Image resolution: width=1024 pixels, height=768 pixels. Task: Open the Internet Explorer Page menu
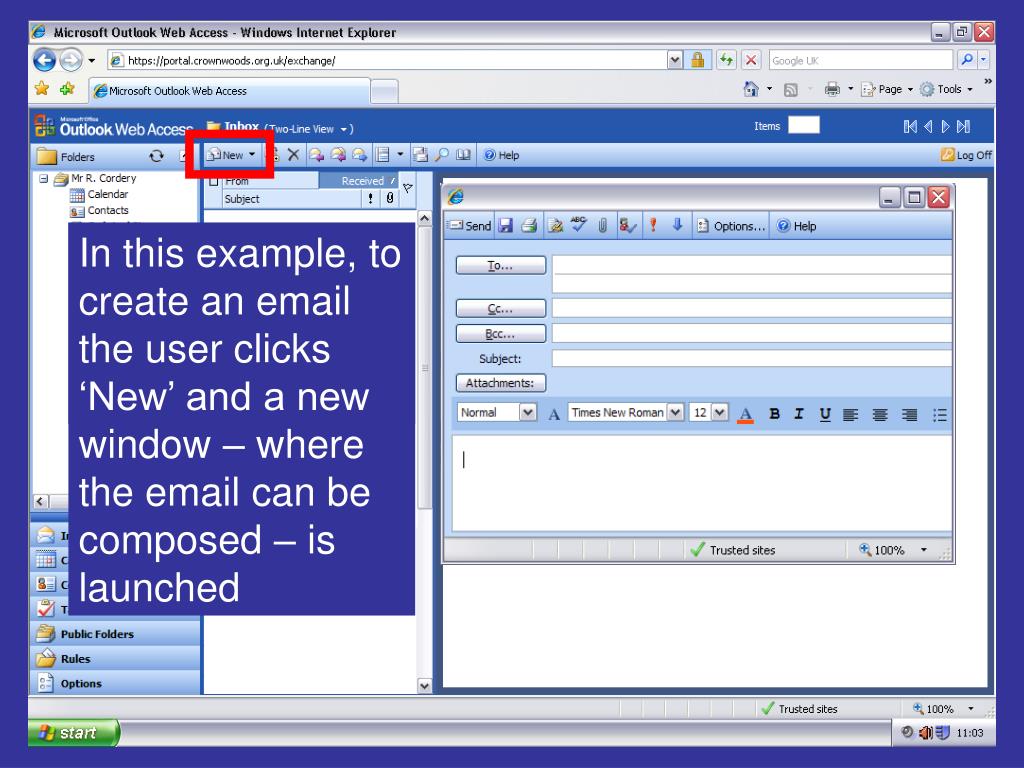[x=886, y=89]
